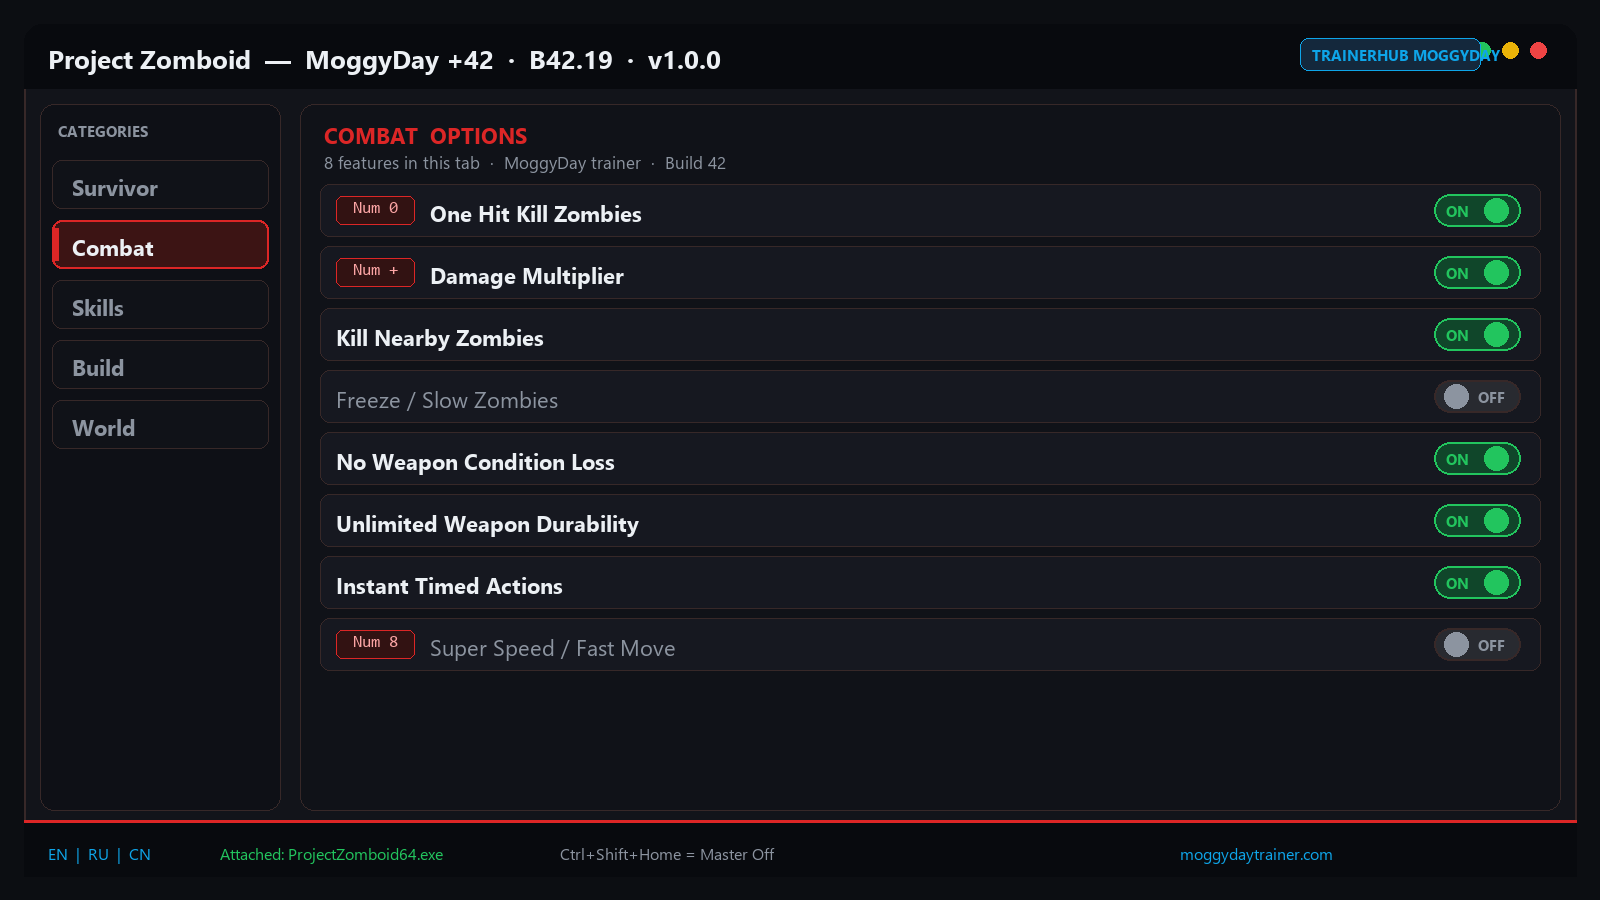Screen dimensions: 1600x900
Task: Click the Num 8 hotkey badge
Action: click(375, 643)
